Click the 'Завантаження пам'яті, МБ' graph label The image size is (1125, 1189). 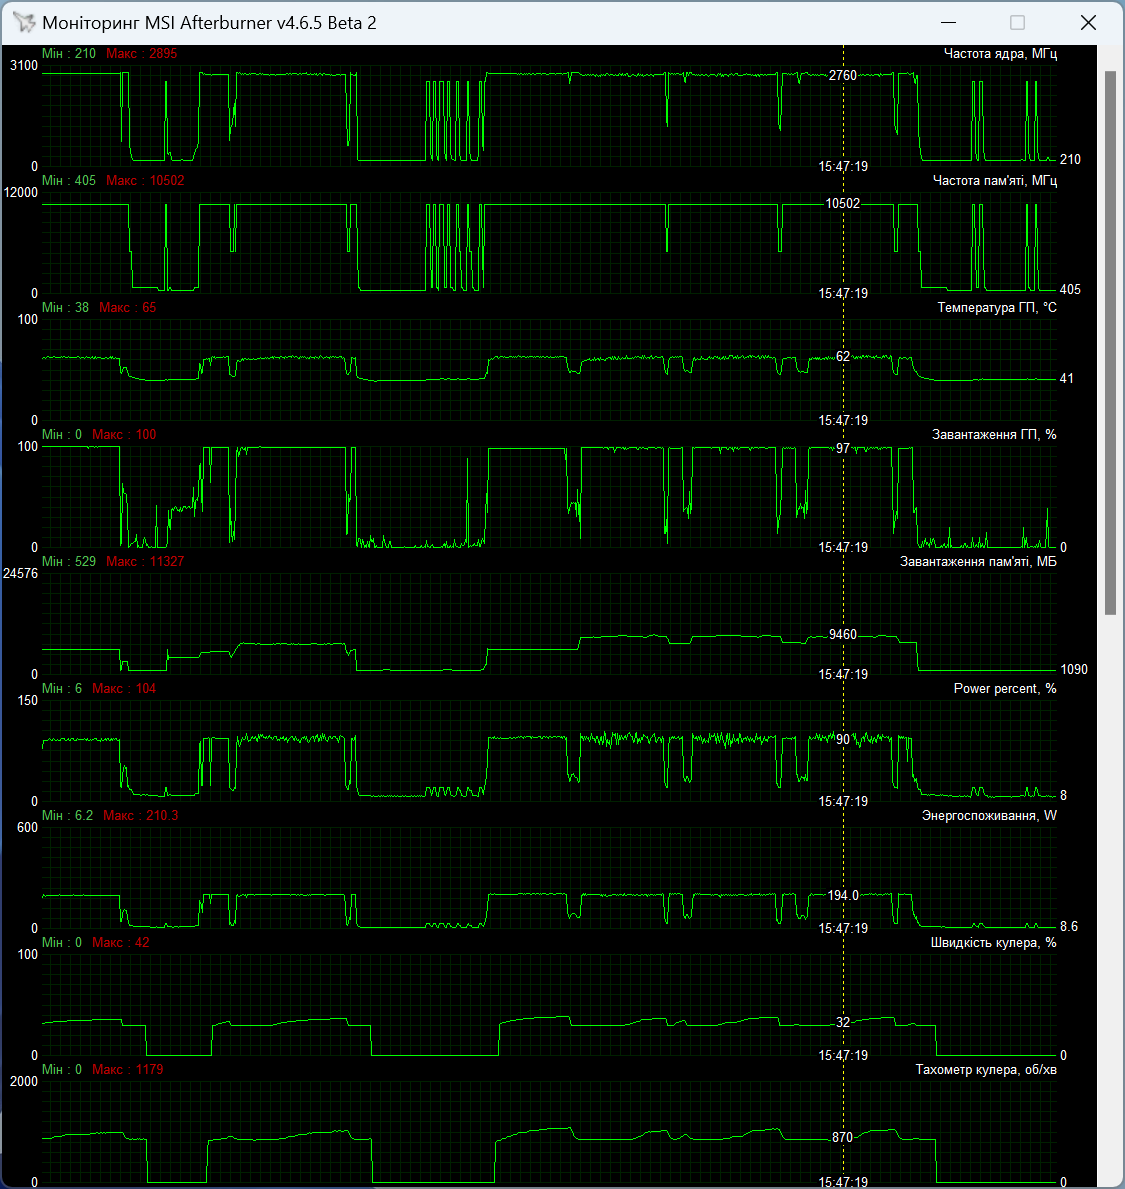coord(978,562)
